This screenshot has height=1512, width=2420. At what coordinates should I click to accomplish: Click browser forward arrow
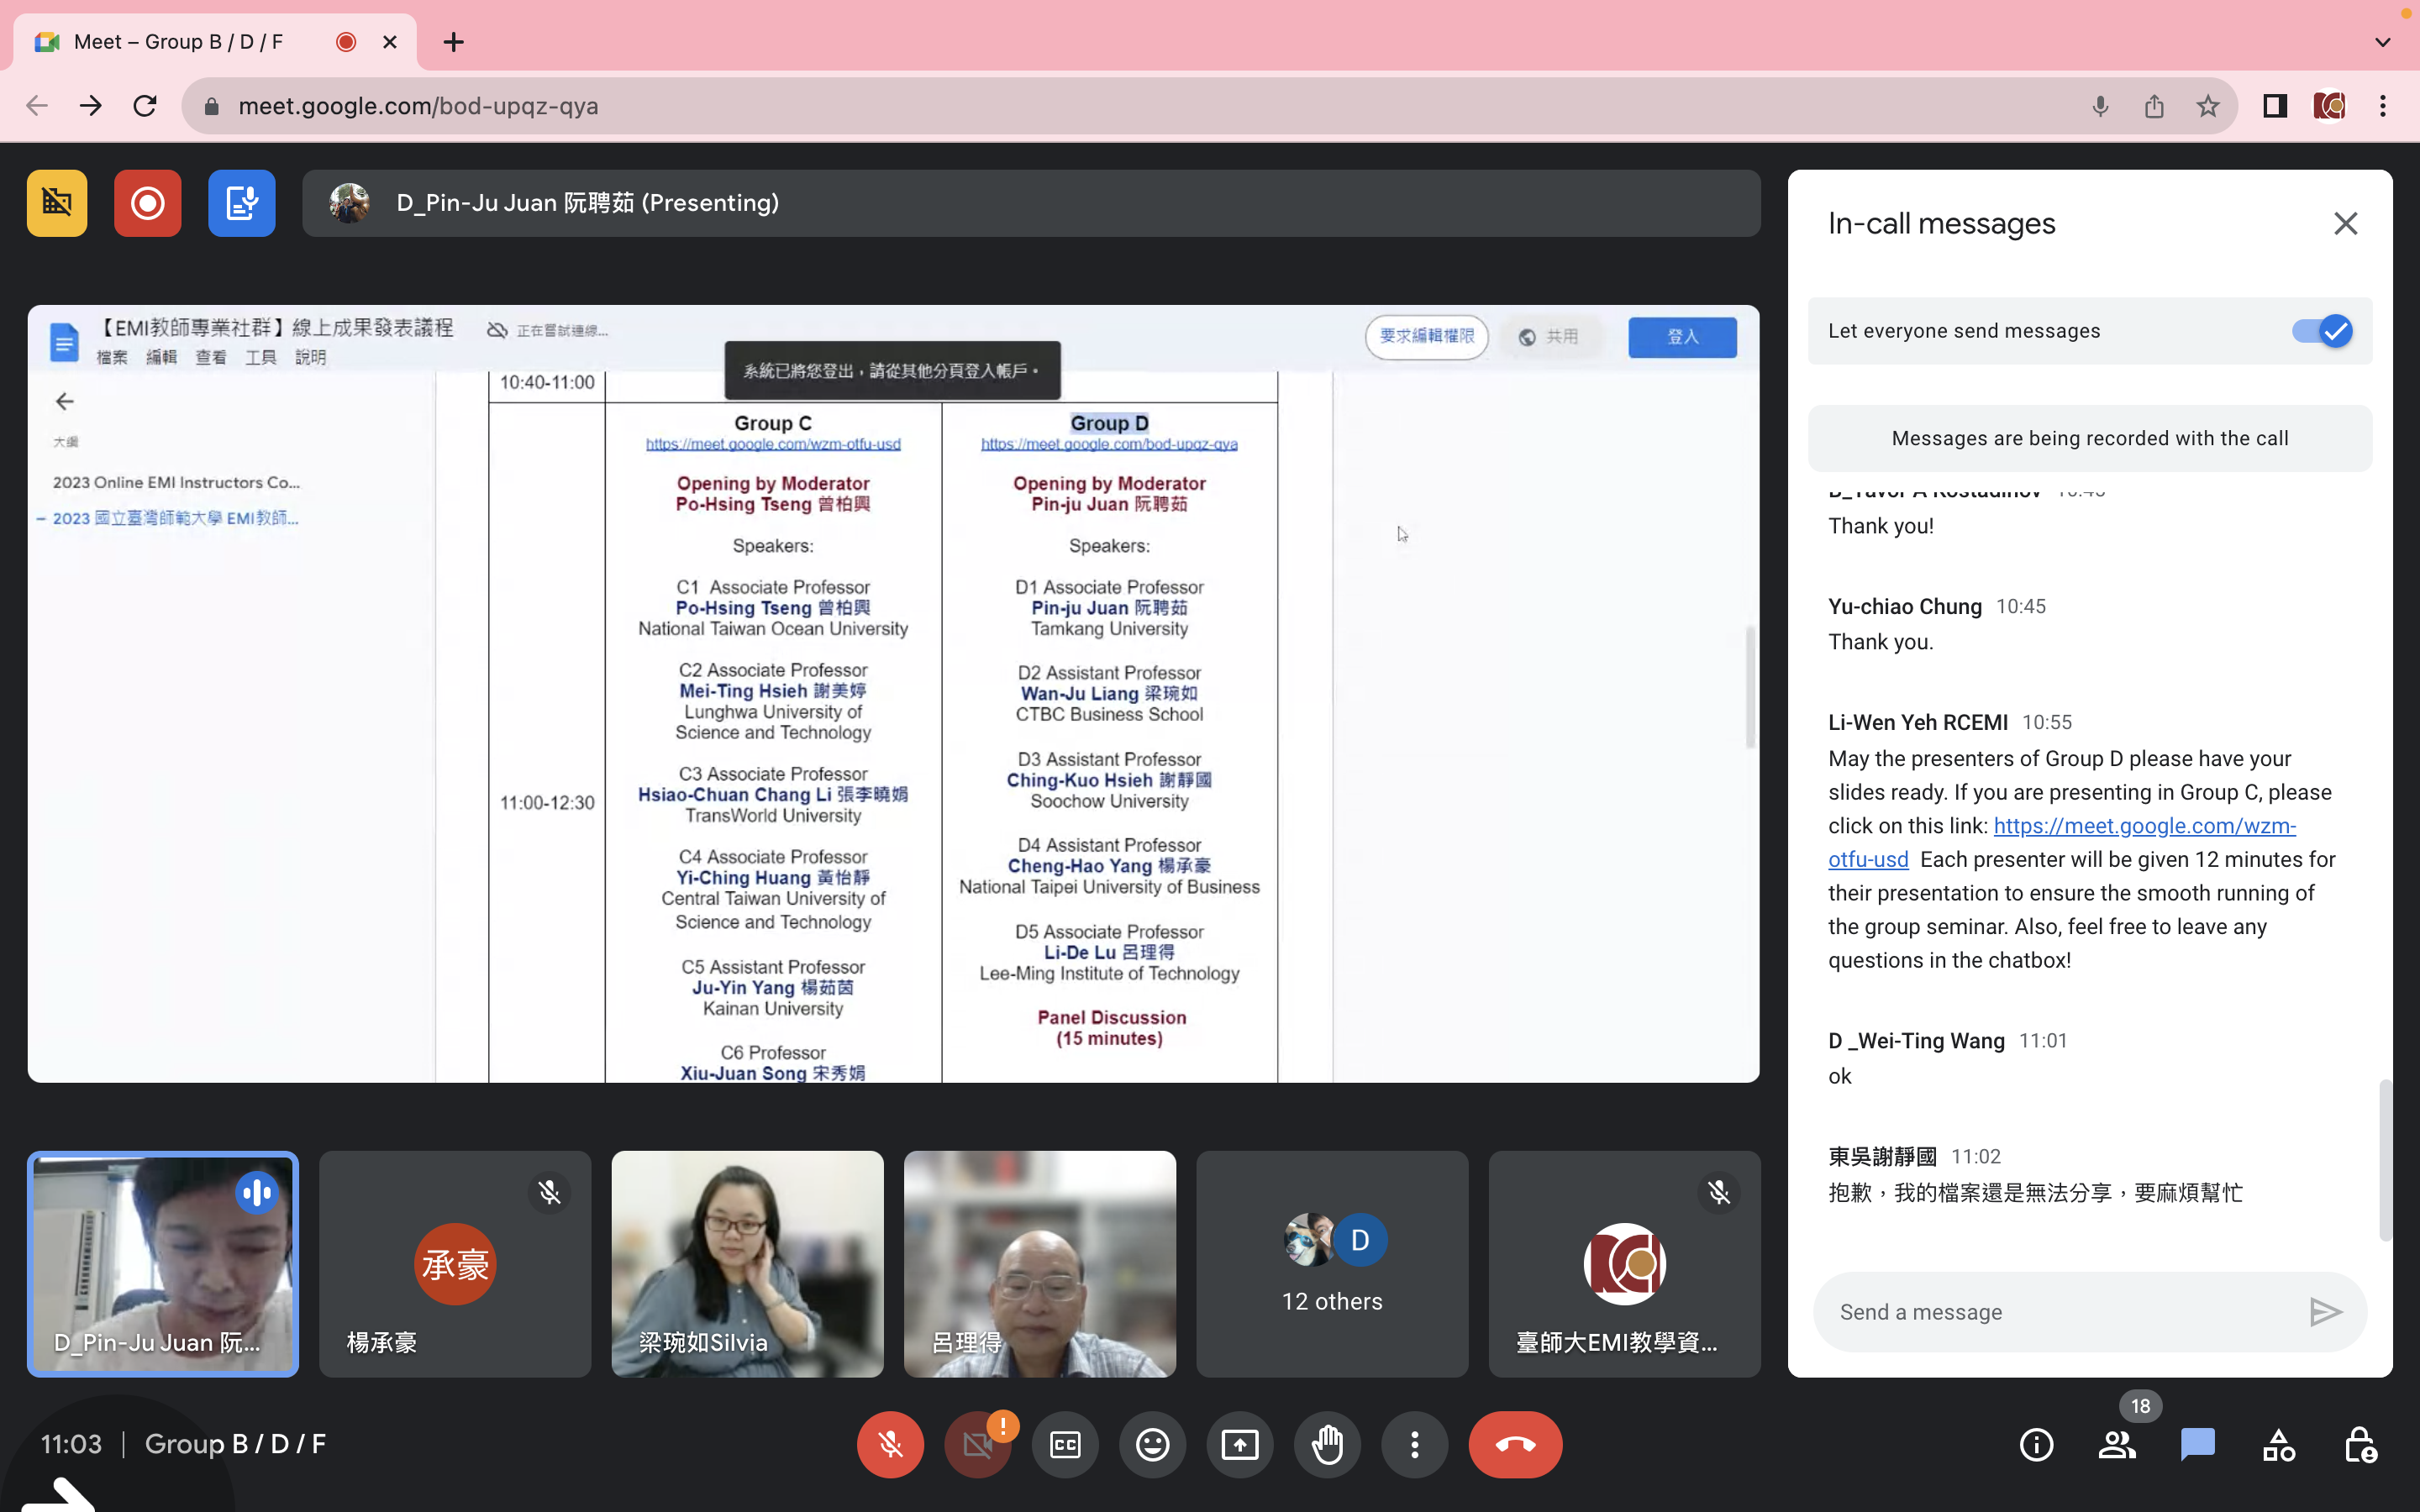click(91, 106)
